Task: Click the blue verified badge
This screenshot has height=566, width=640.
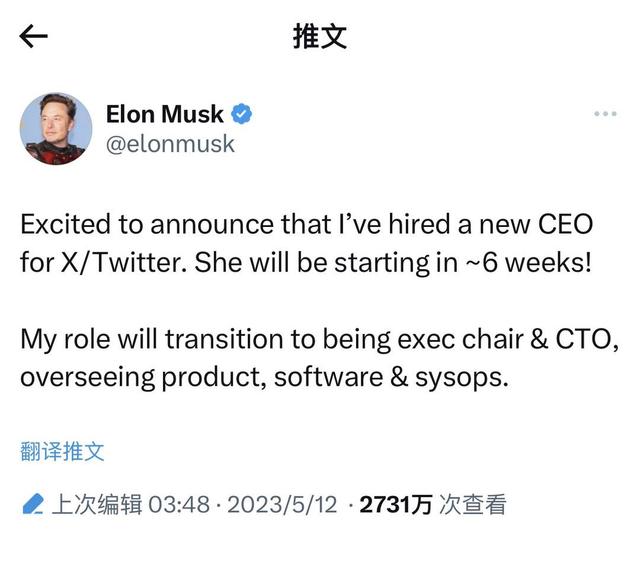Action: pos(242,114)
